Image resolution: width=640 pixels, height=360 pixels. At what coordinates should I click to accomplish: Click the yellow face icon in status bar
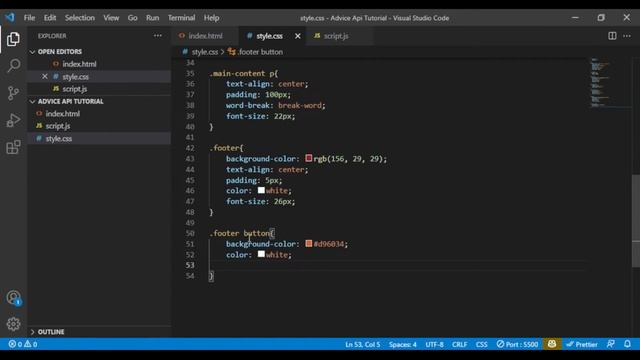[552, 344]
